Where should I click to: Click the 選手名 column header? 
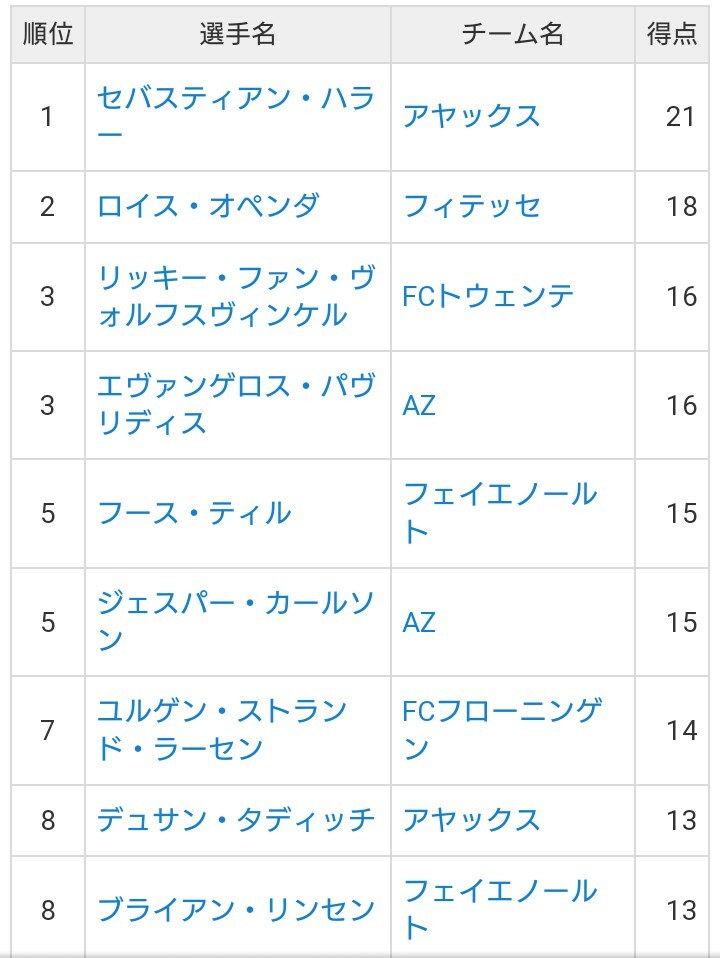[237, 34]
